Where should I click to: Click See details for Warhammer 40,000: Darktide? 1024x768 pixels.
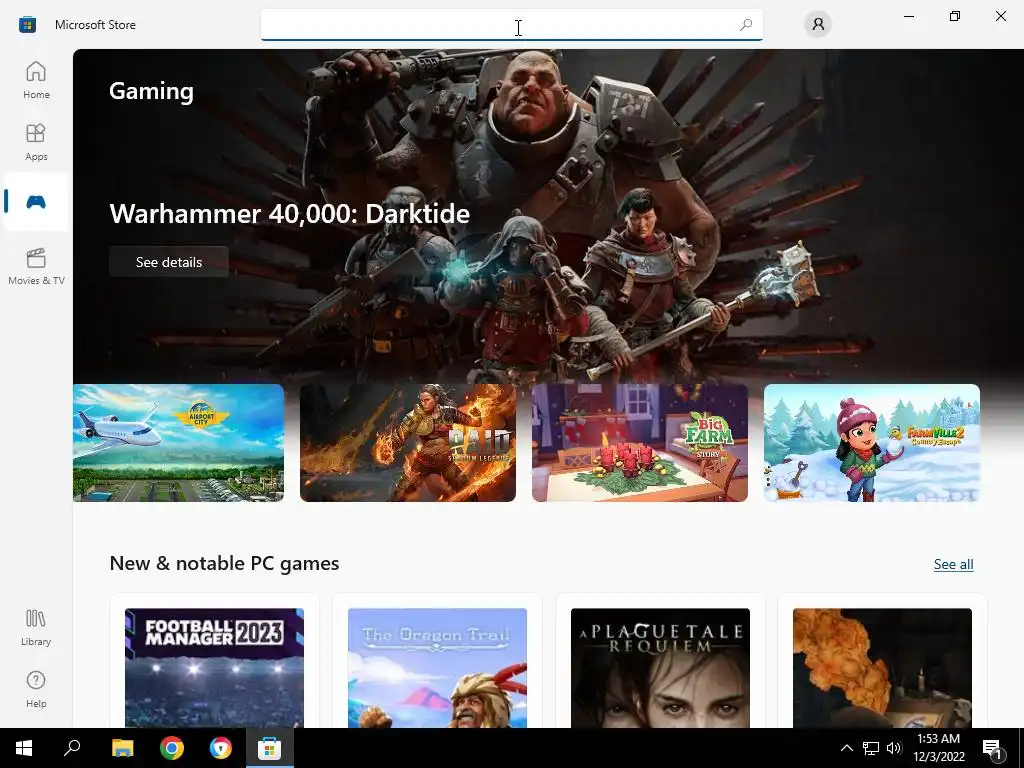pyautogui.click(x=168, y=262)
